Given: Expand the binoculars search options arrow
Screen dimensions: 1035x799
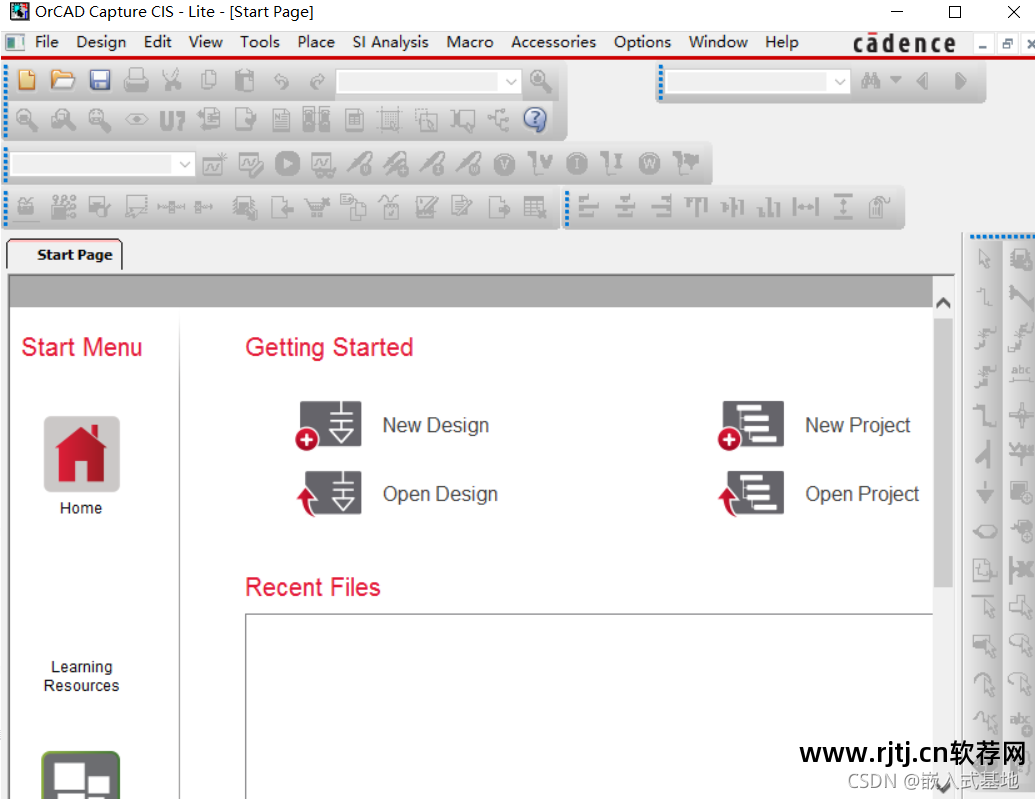Looking at the screenshot, I should pyautogui.click(x=896, y=81).
